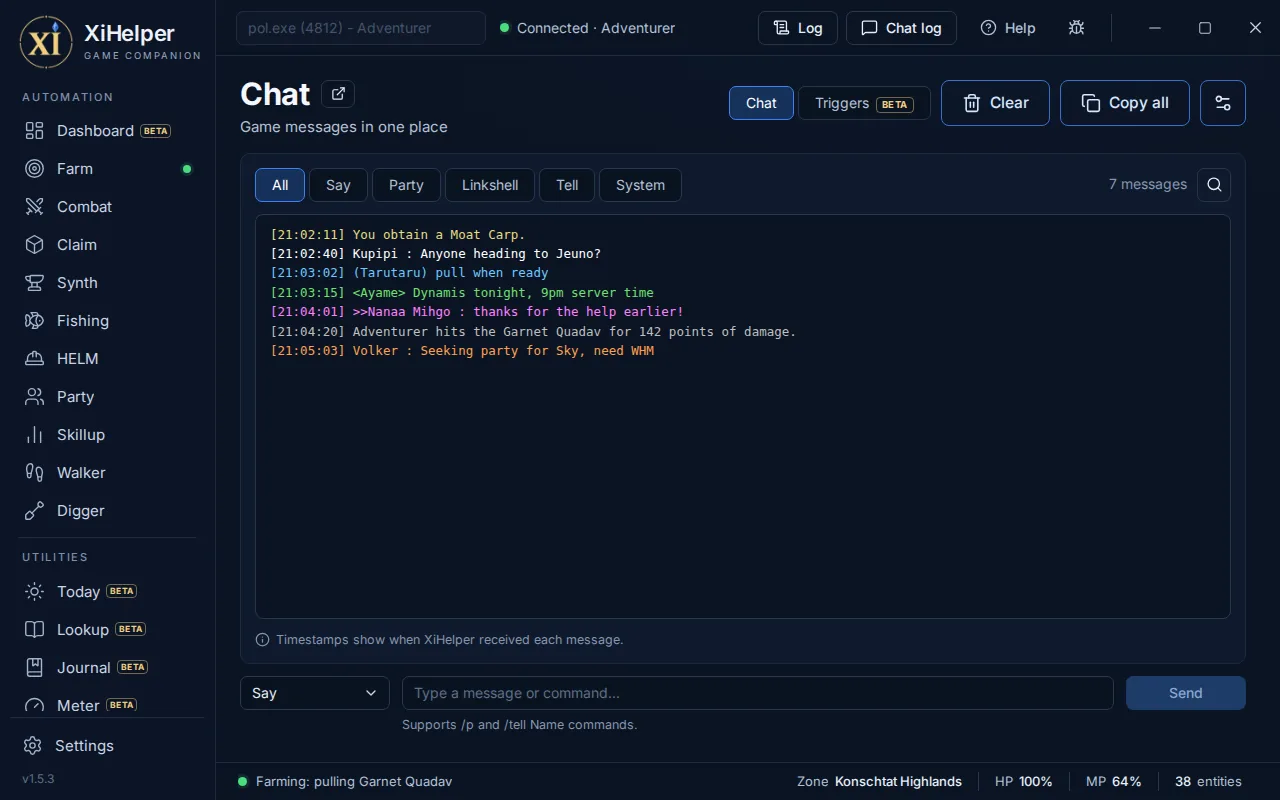This screenshot has width=1280, height=800.
Task: Open the Log button in header
Action: click(798, 28)
